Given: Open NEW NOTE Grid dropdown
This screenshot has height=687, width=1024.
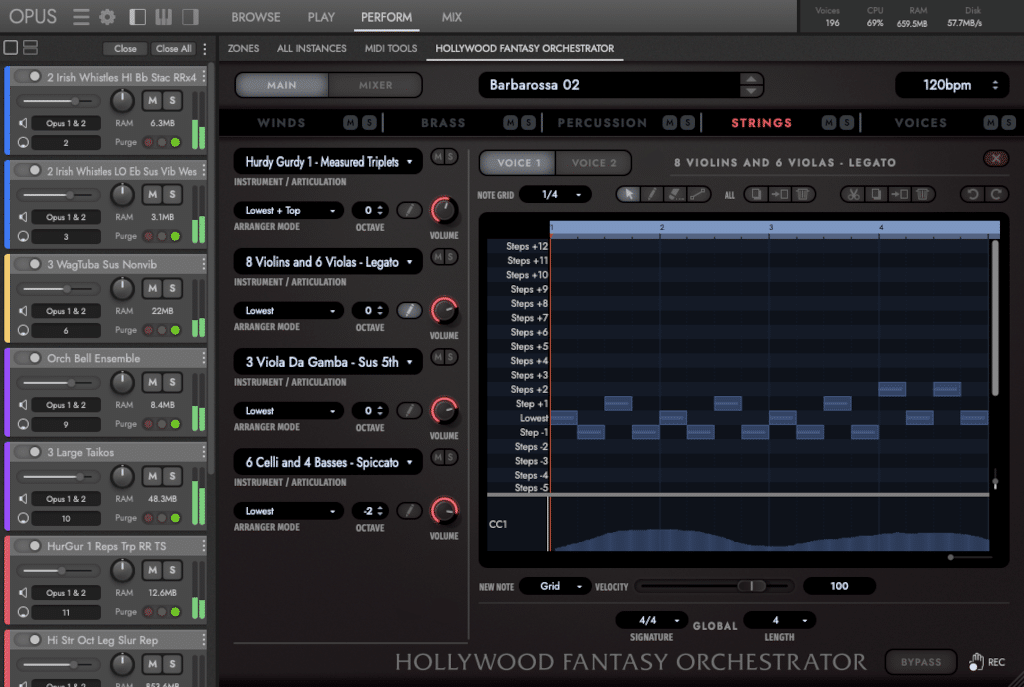Looking at the screenshot, I should tap(555, 586).
